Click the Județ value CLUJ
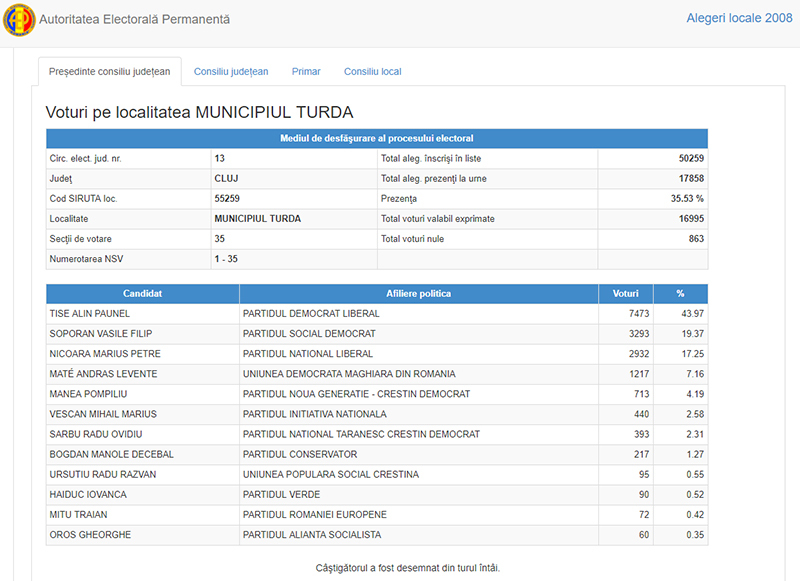800x581 pixels. [x=226, y=179]
